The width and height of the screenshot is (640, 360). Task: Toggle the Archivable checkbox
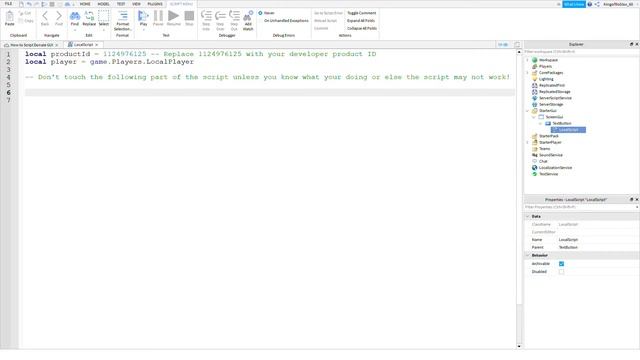click(561, 264)
